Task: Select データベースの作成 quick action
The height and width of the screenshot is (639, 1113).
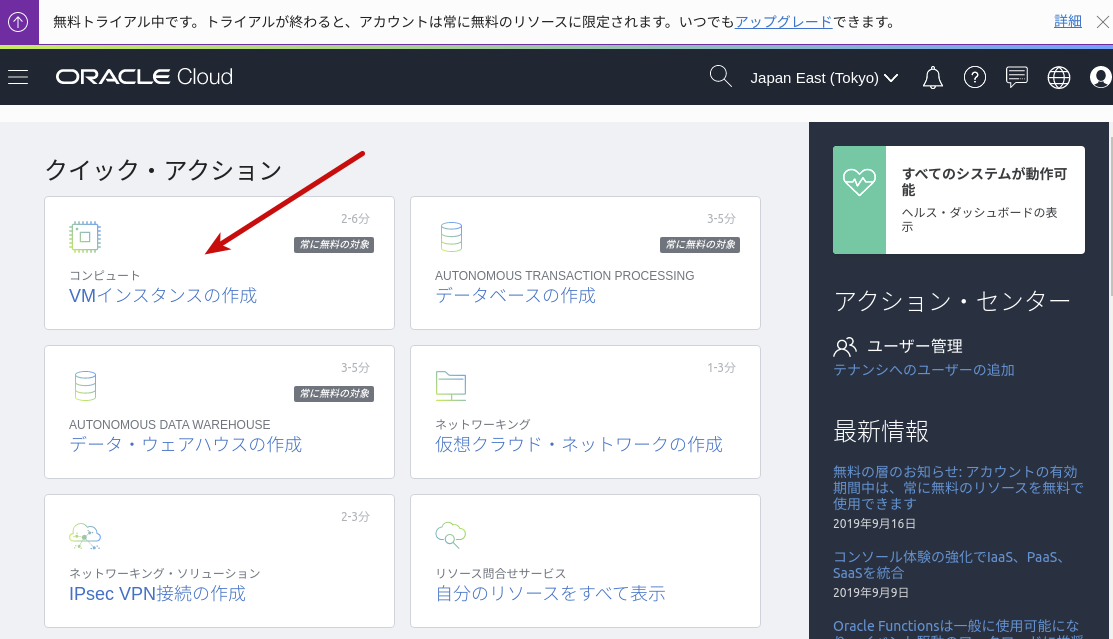Action: point(515,296)
